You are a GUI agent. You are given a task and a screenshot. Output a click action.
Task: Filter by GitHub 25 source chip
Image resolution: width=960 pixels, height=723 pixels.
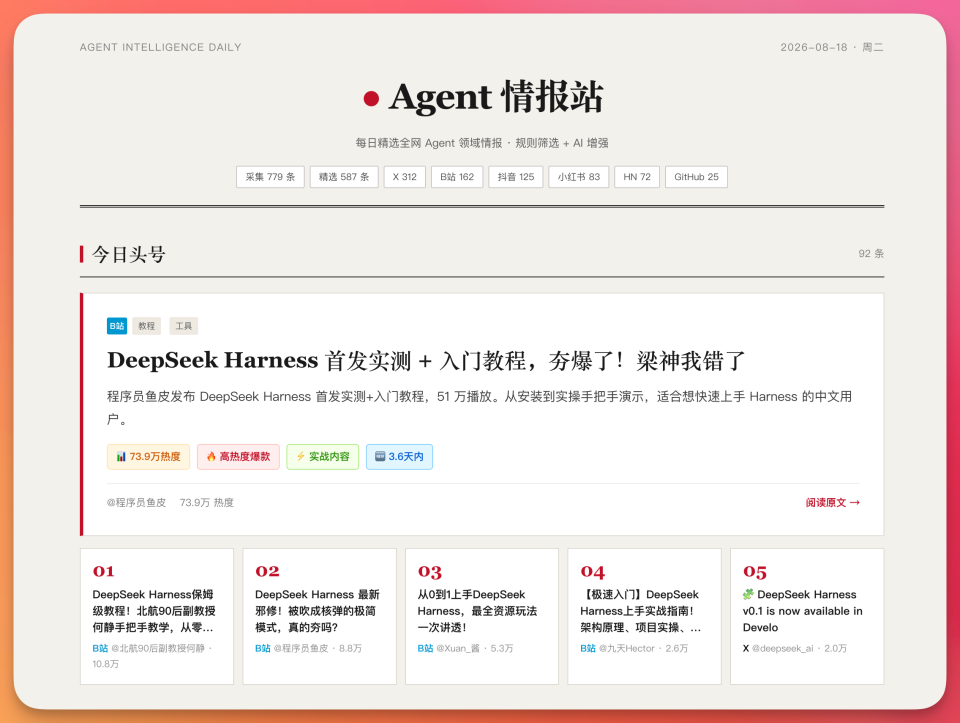coord(697,177)
